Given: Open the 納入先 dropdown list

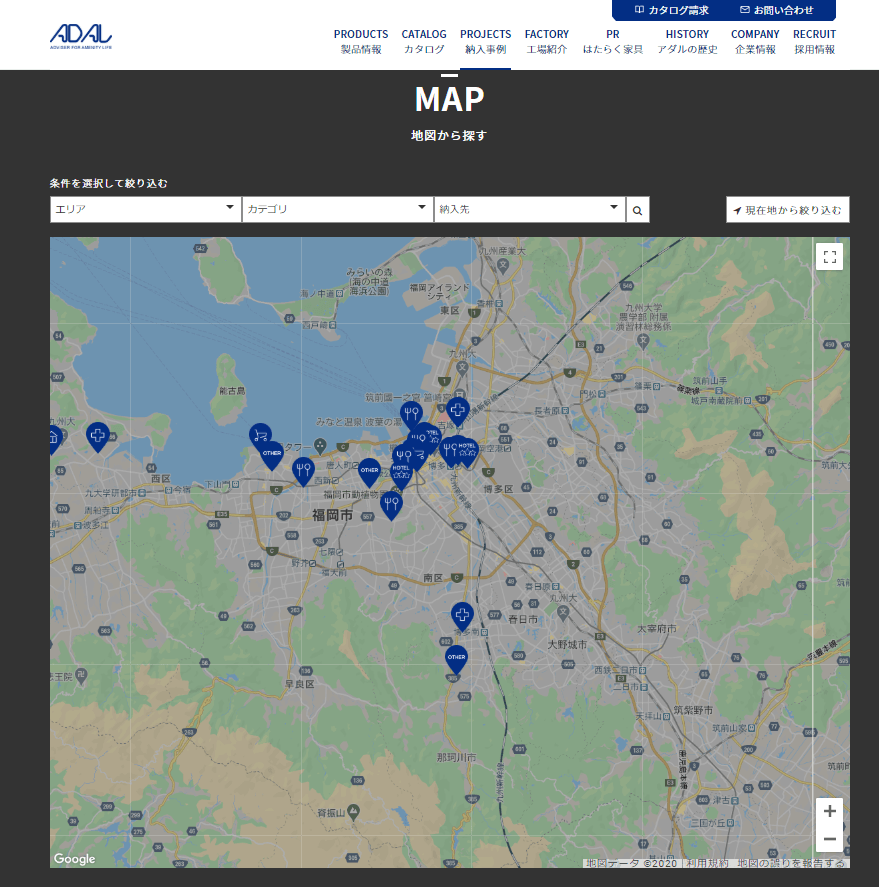Looking at the screenshot, I should (x=529, y=209).
